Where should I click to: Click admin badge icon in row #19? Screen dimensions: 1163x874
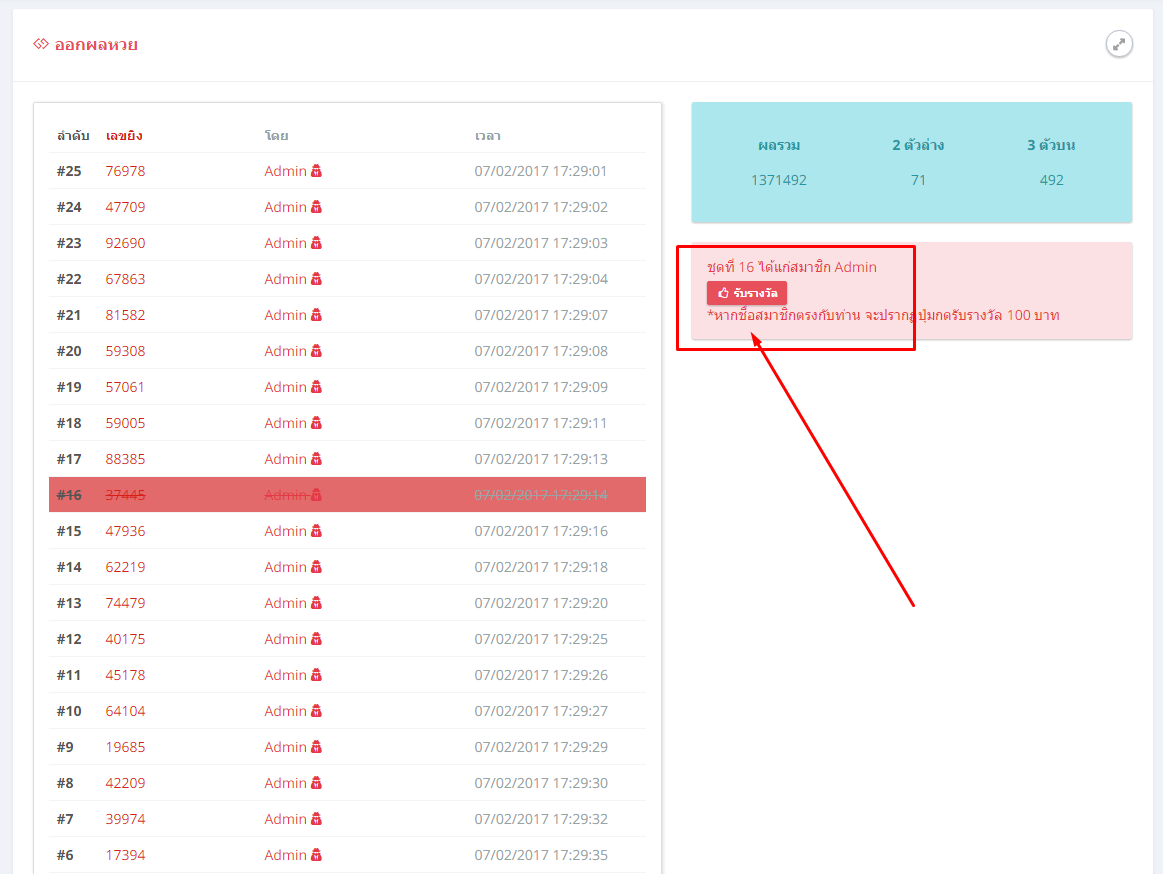click(316, 387)
